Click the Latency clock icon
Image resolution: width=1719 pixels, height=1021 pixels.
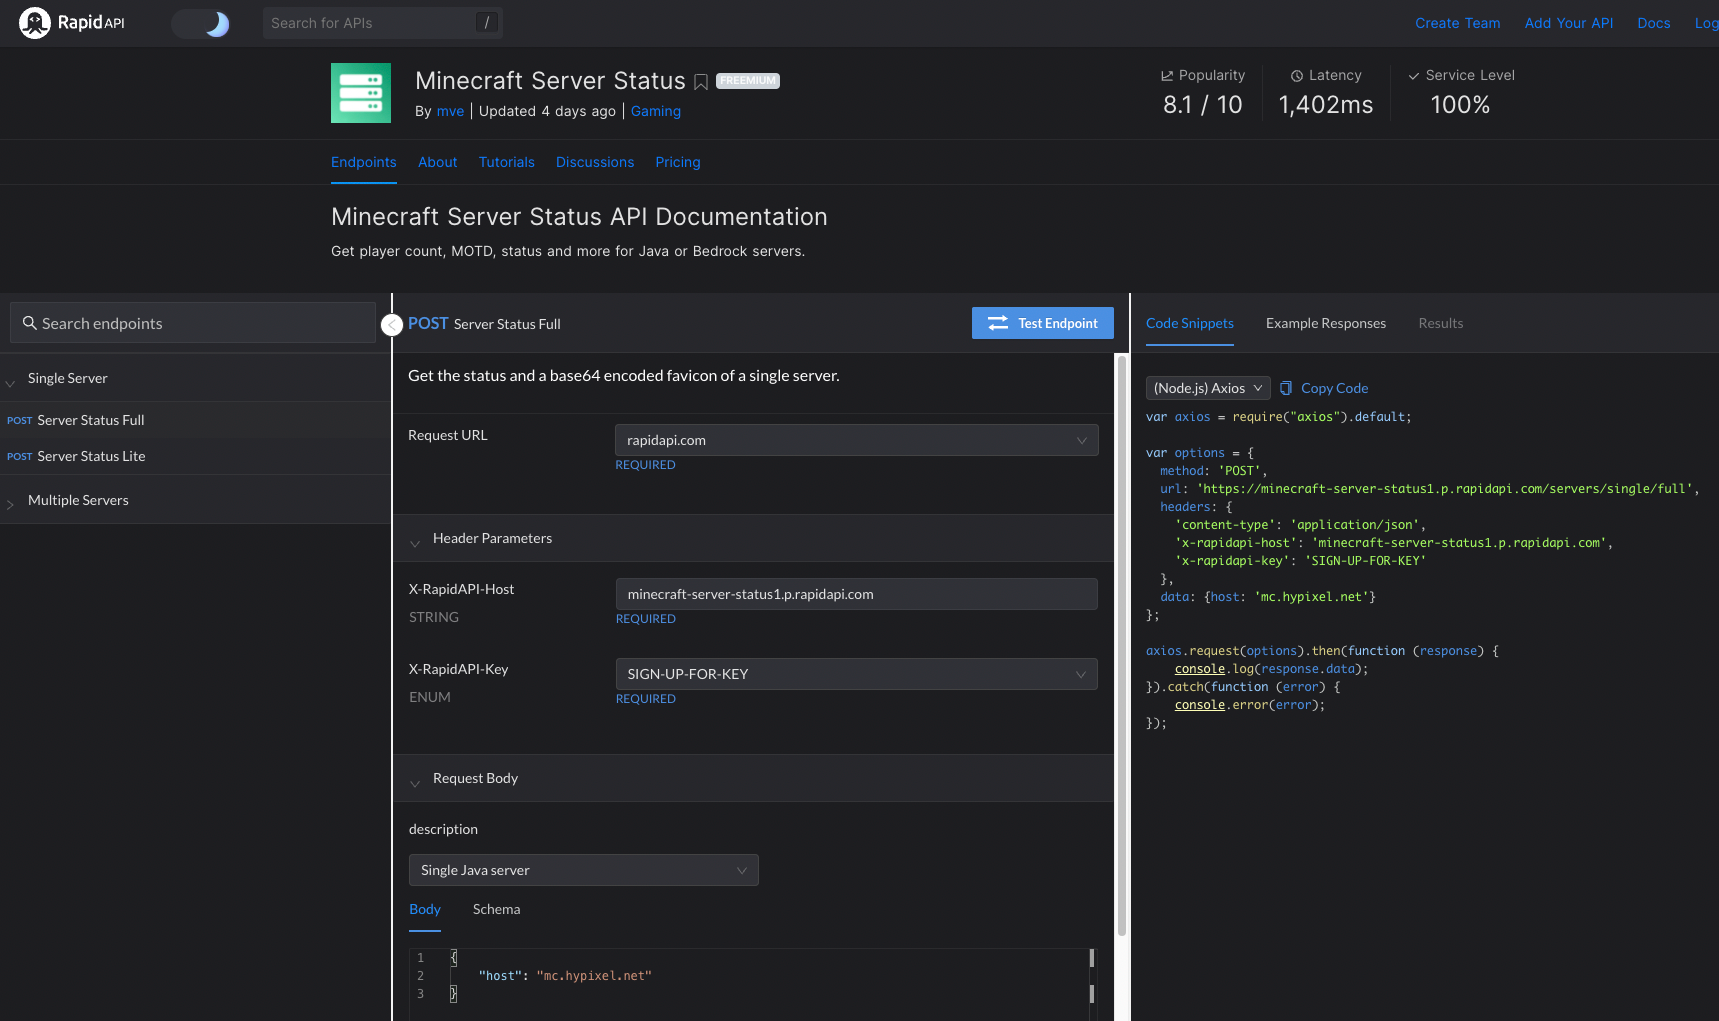tap(1297, 76)
